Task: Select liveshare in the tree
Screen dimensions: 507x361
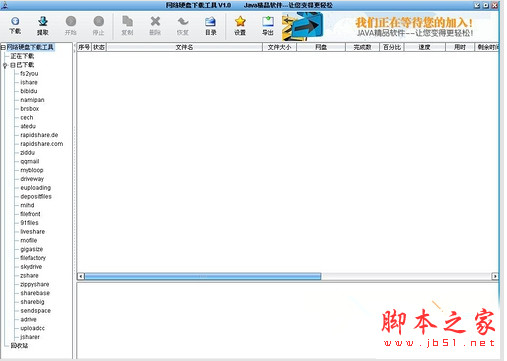Action: (x=33, y=232)
